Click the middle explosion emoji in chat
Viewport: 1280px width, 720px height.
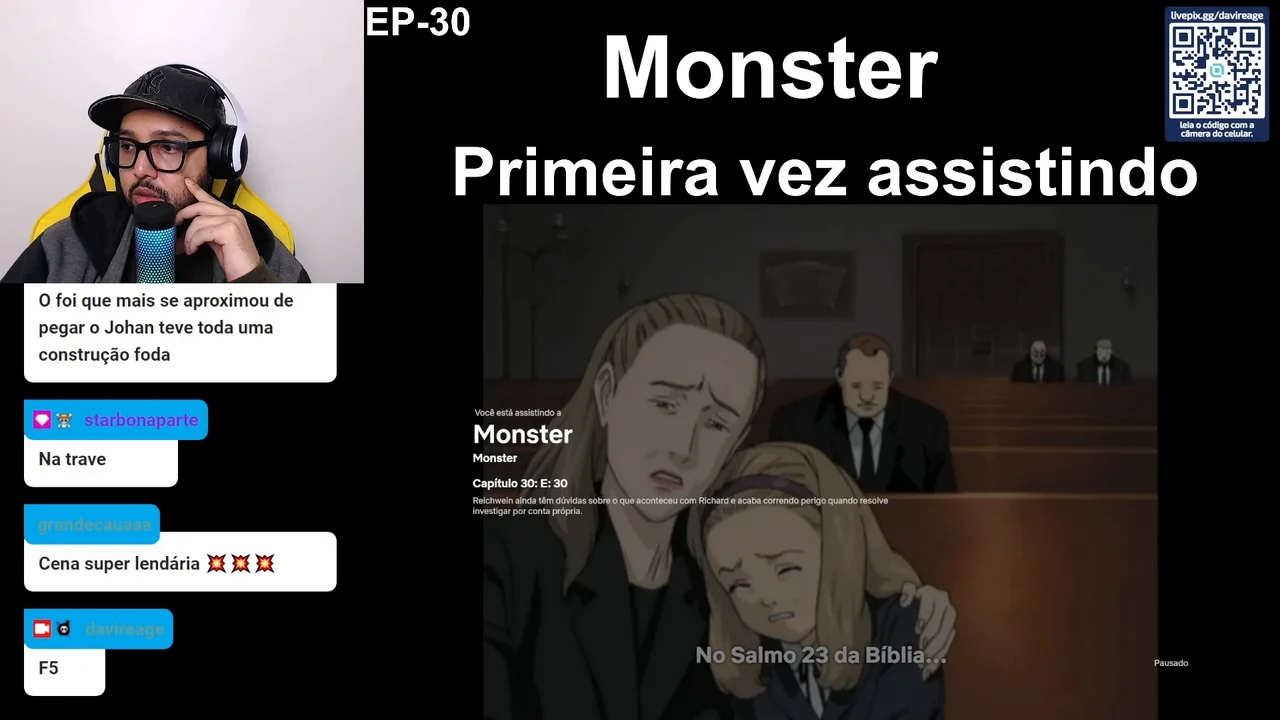pos(240,564)
